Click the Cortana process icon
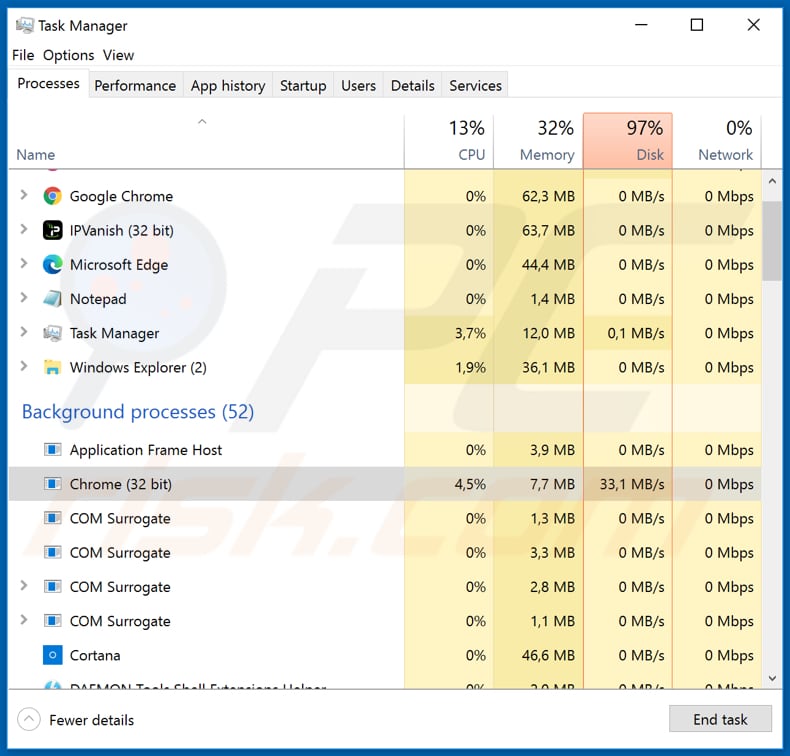Viewport: 790px width, 756px height. point(53,655)
